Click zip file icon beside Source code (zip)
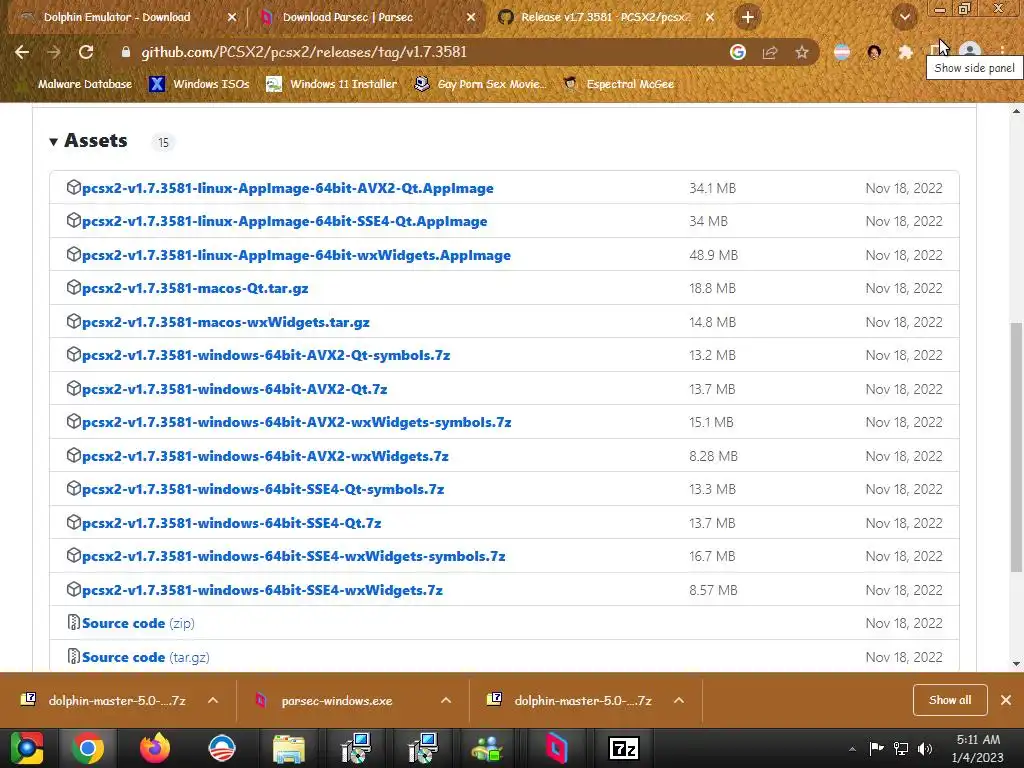The height and width of the screenshot is (768, 1024). pyautogui.click(x=74, y=622)
